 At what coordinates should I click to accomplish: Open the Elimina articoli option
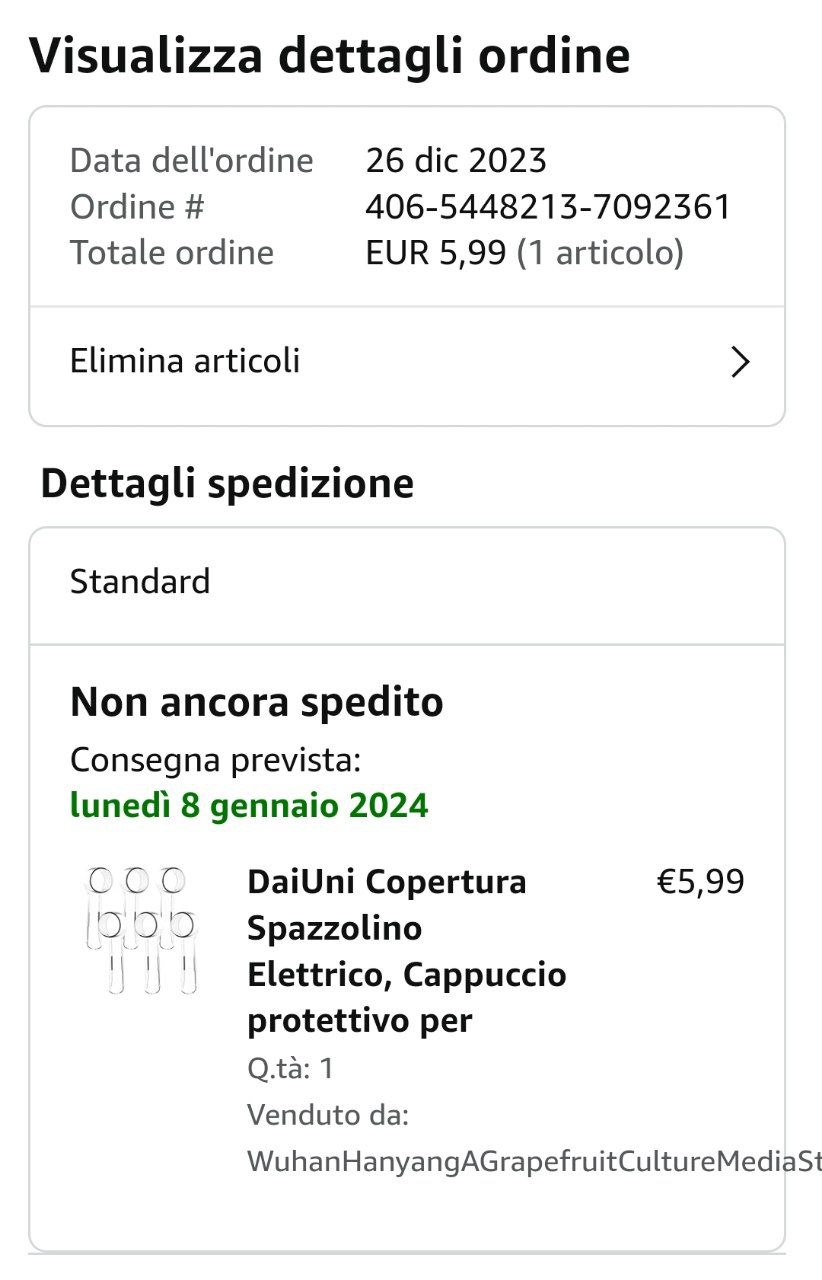(185, 361)
